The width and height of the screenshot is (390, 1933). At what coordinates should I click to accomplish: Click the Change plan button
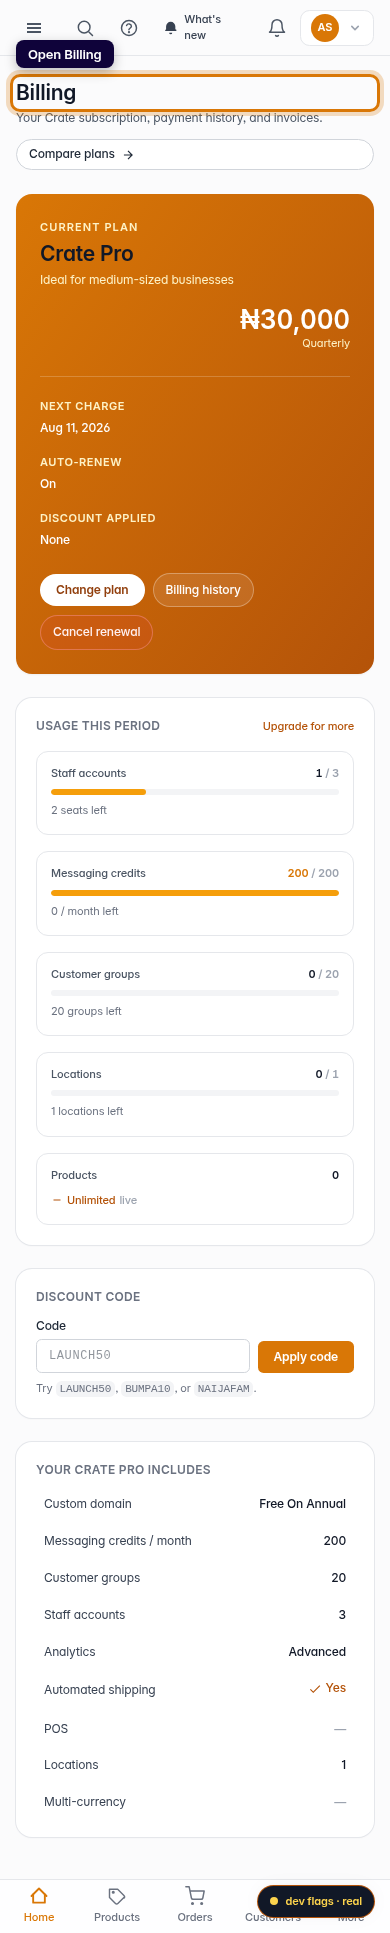pos(92,590)
